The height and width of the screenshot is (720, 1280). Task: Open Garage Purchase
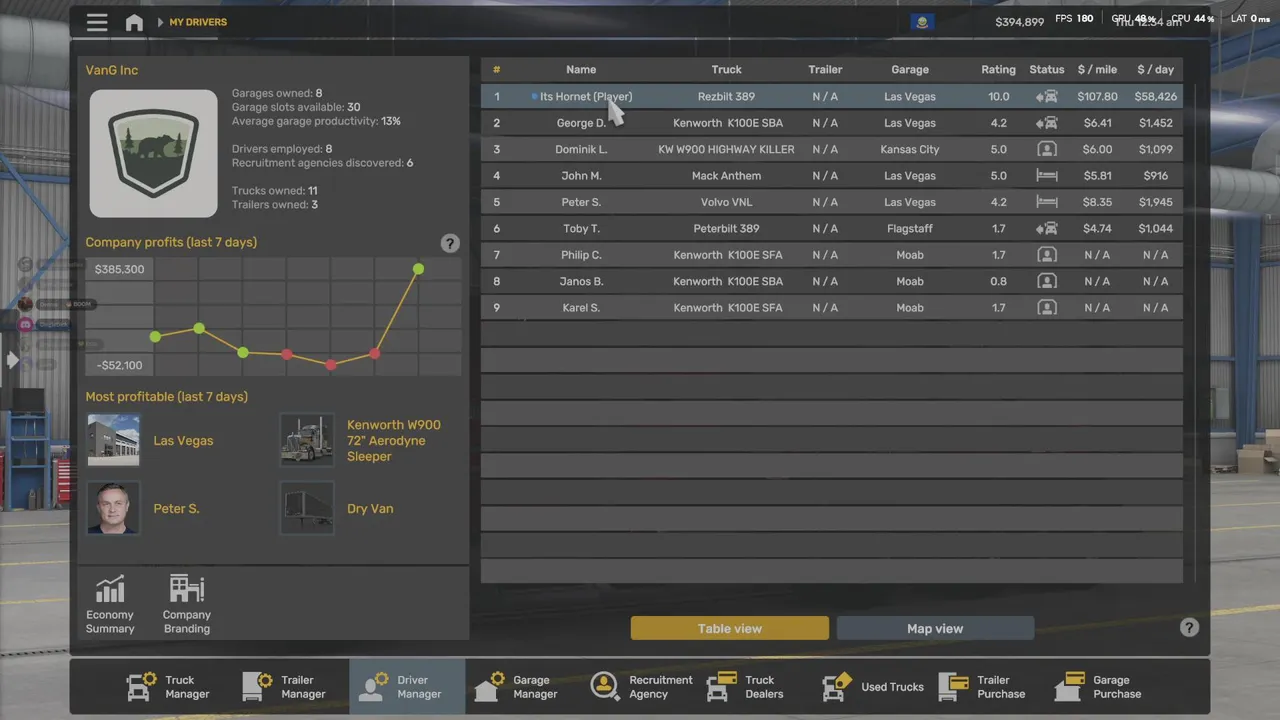click(1098, 686)
